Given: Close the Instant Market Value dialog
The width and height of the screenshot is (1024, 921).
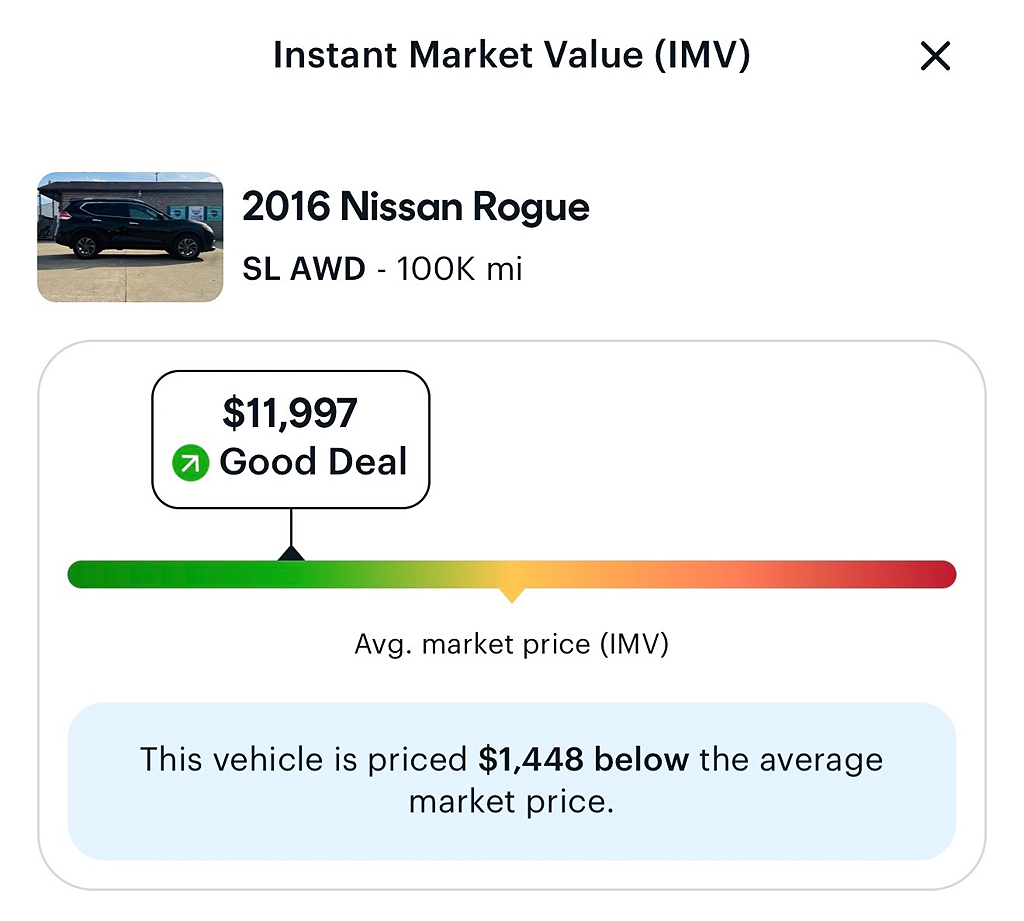Looking at the screenshot, I should [935, 56].
